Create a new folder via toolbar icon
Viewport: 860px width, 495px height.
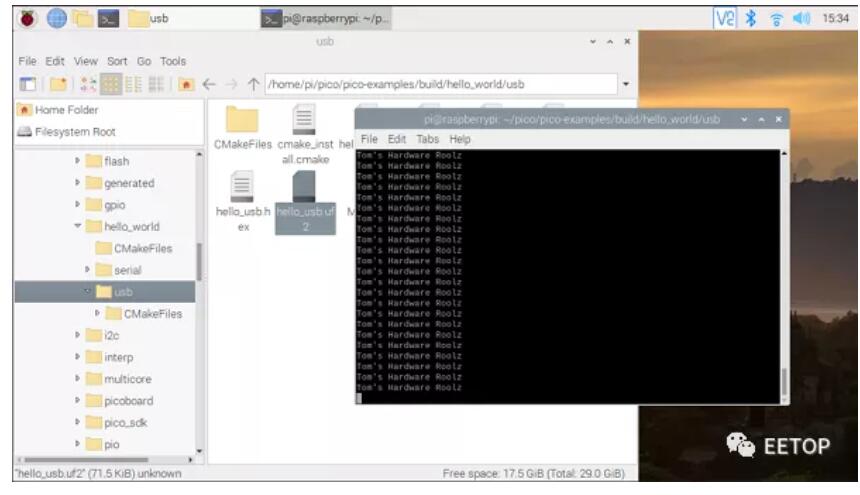coord(58,84)
